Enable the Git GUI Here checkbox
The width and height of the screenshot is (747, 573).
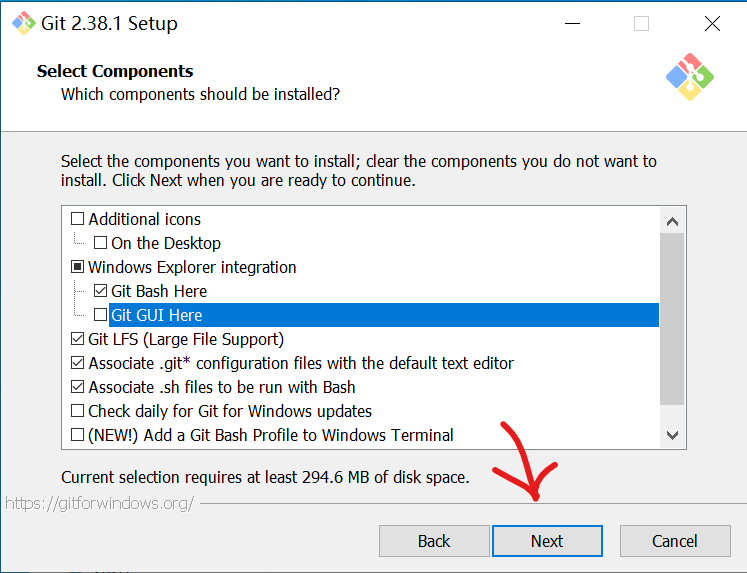pos(101,315)
